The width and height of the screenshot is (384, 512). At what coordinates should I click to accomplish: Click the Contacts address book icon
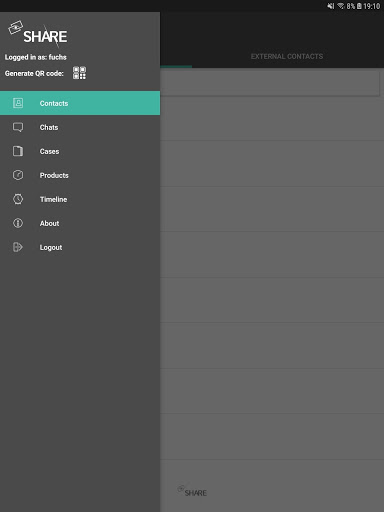pos(18,103)
